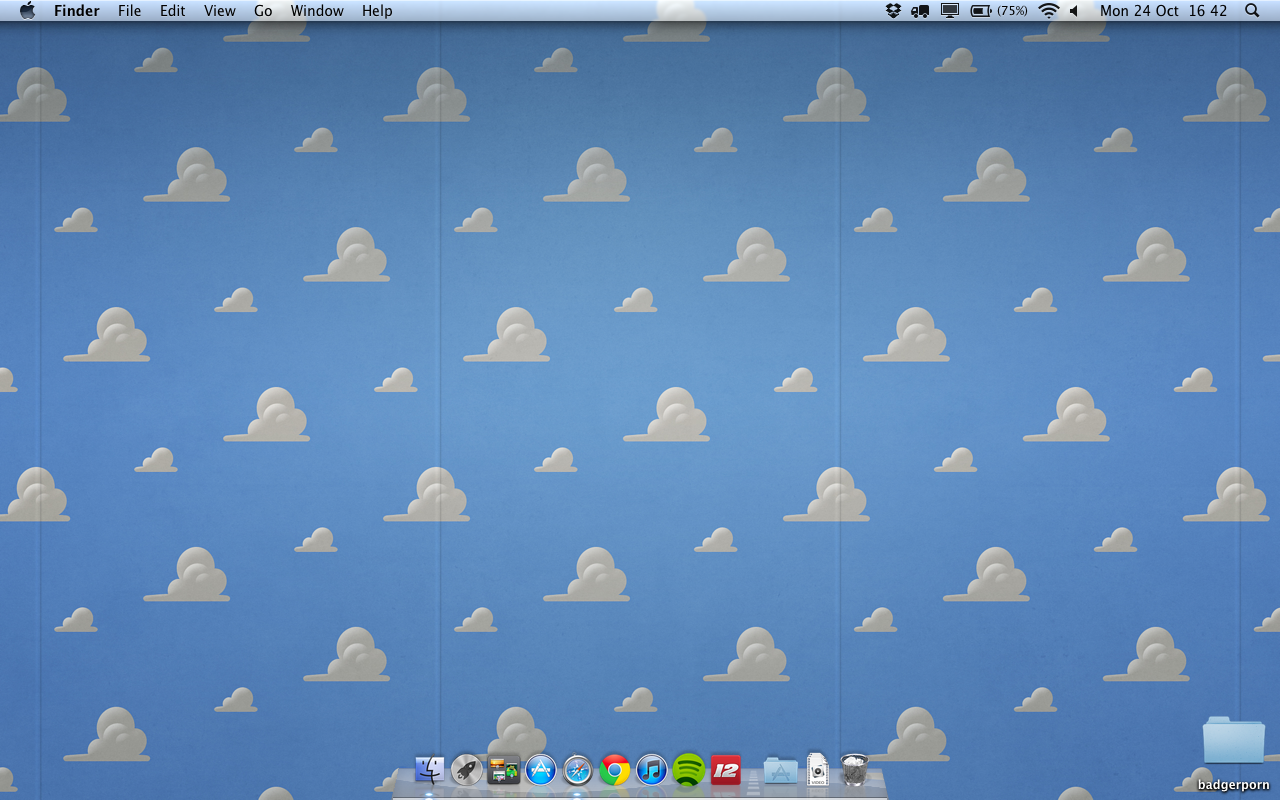Viewport: 1280px width, 800px height.
Task: Click the red 12 app icon
Action: [x=726, y=769]
